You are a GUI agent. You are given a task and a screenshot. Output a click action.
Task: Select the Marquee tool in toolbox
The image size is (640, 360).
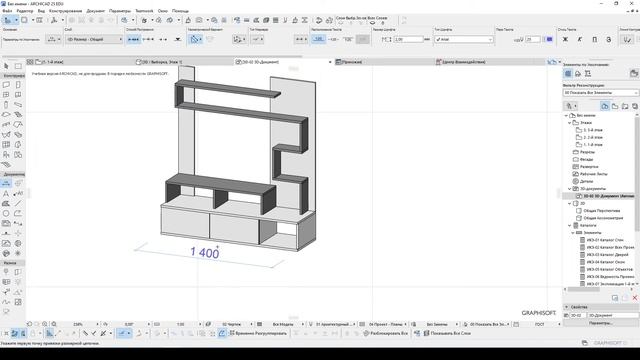[x=18, y=66]
